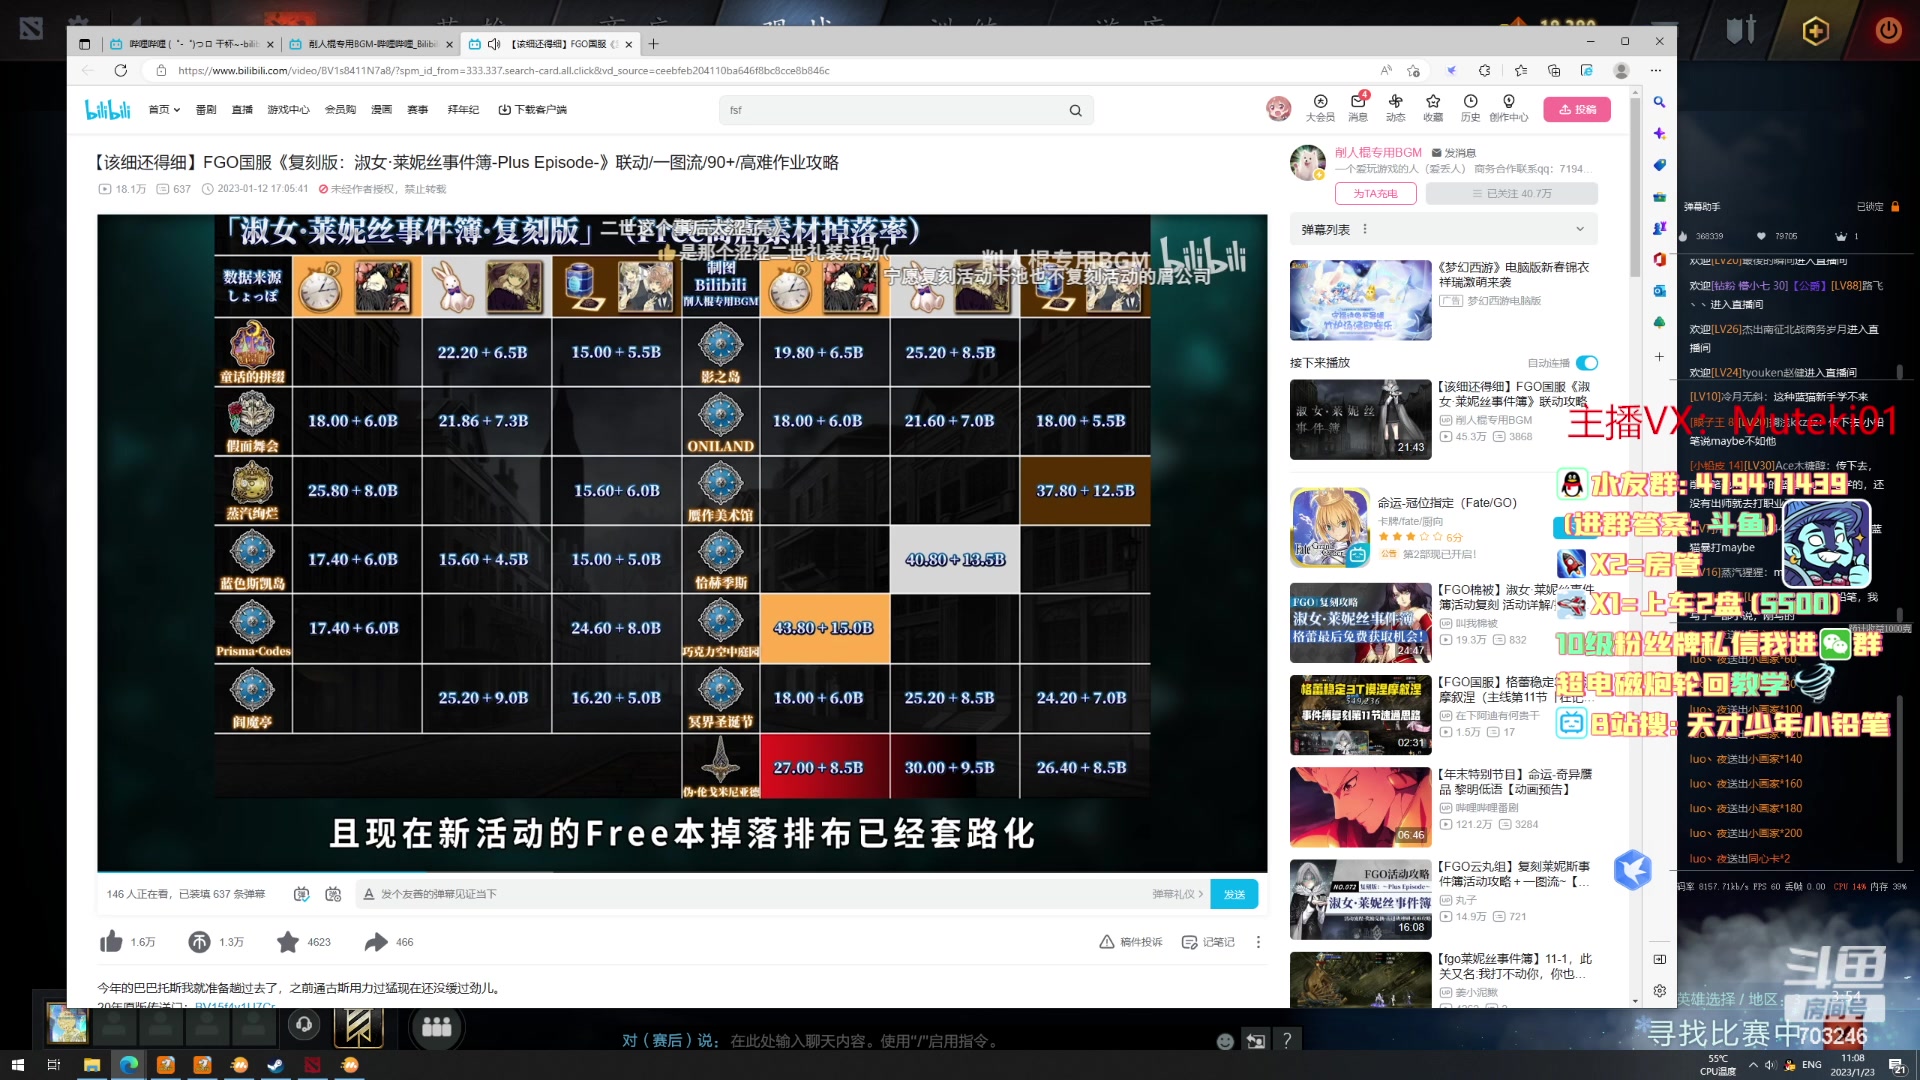Image resolution: width=1920 pixels, height=1080 pixels.
Task: Switch to 哔哩哔哩 first browser tab
Action: tap(190, 44)
